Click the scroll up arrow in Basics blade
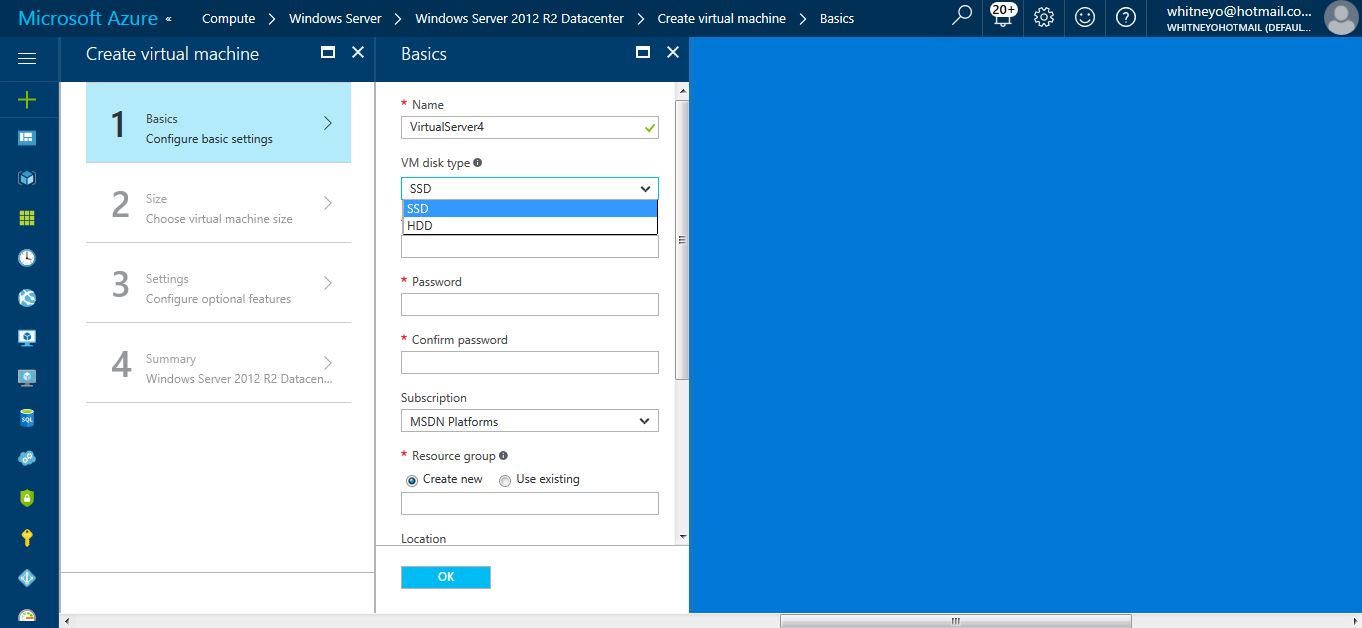The image size is (1362, 628). 683,90
